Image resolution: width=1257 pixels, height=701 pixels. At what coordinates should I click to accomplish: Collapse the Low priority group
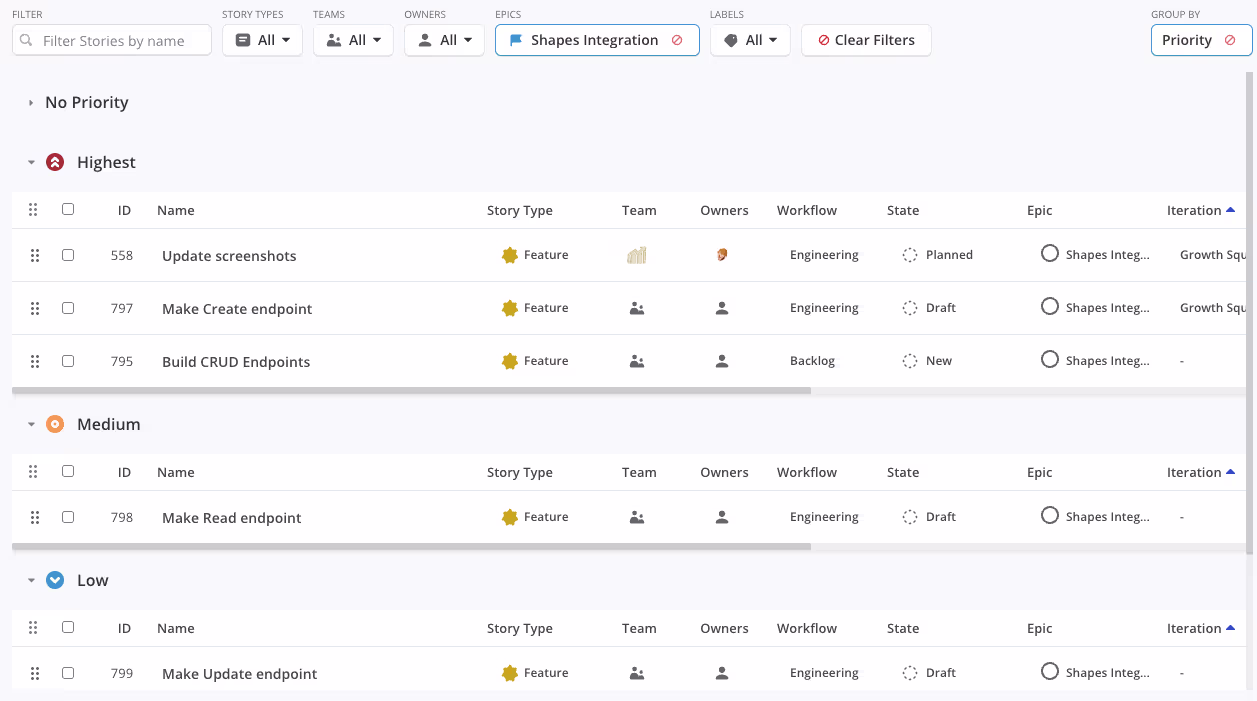coord(31,580)
